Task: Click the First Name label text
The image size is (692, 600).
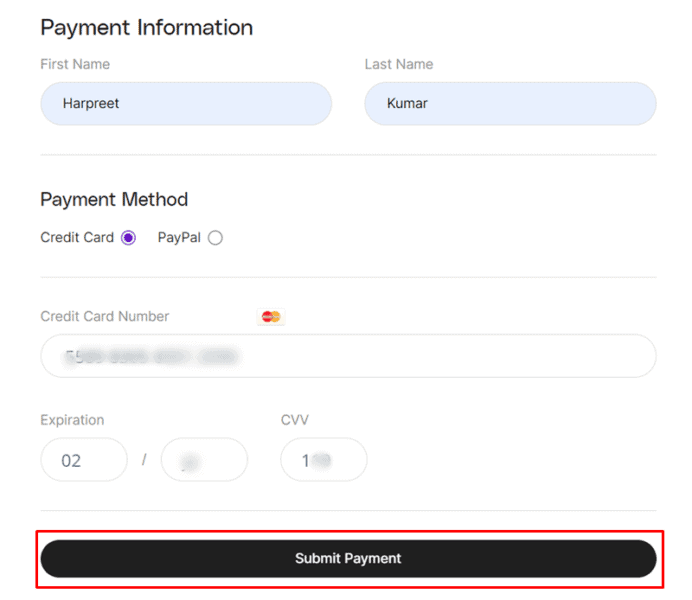Action: [x=75, y=64]
